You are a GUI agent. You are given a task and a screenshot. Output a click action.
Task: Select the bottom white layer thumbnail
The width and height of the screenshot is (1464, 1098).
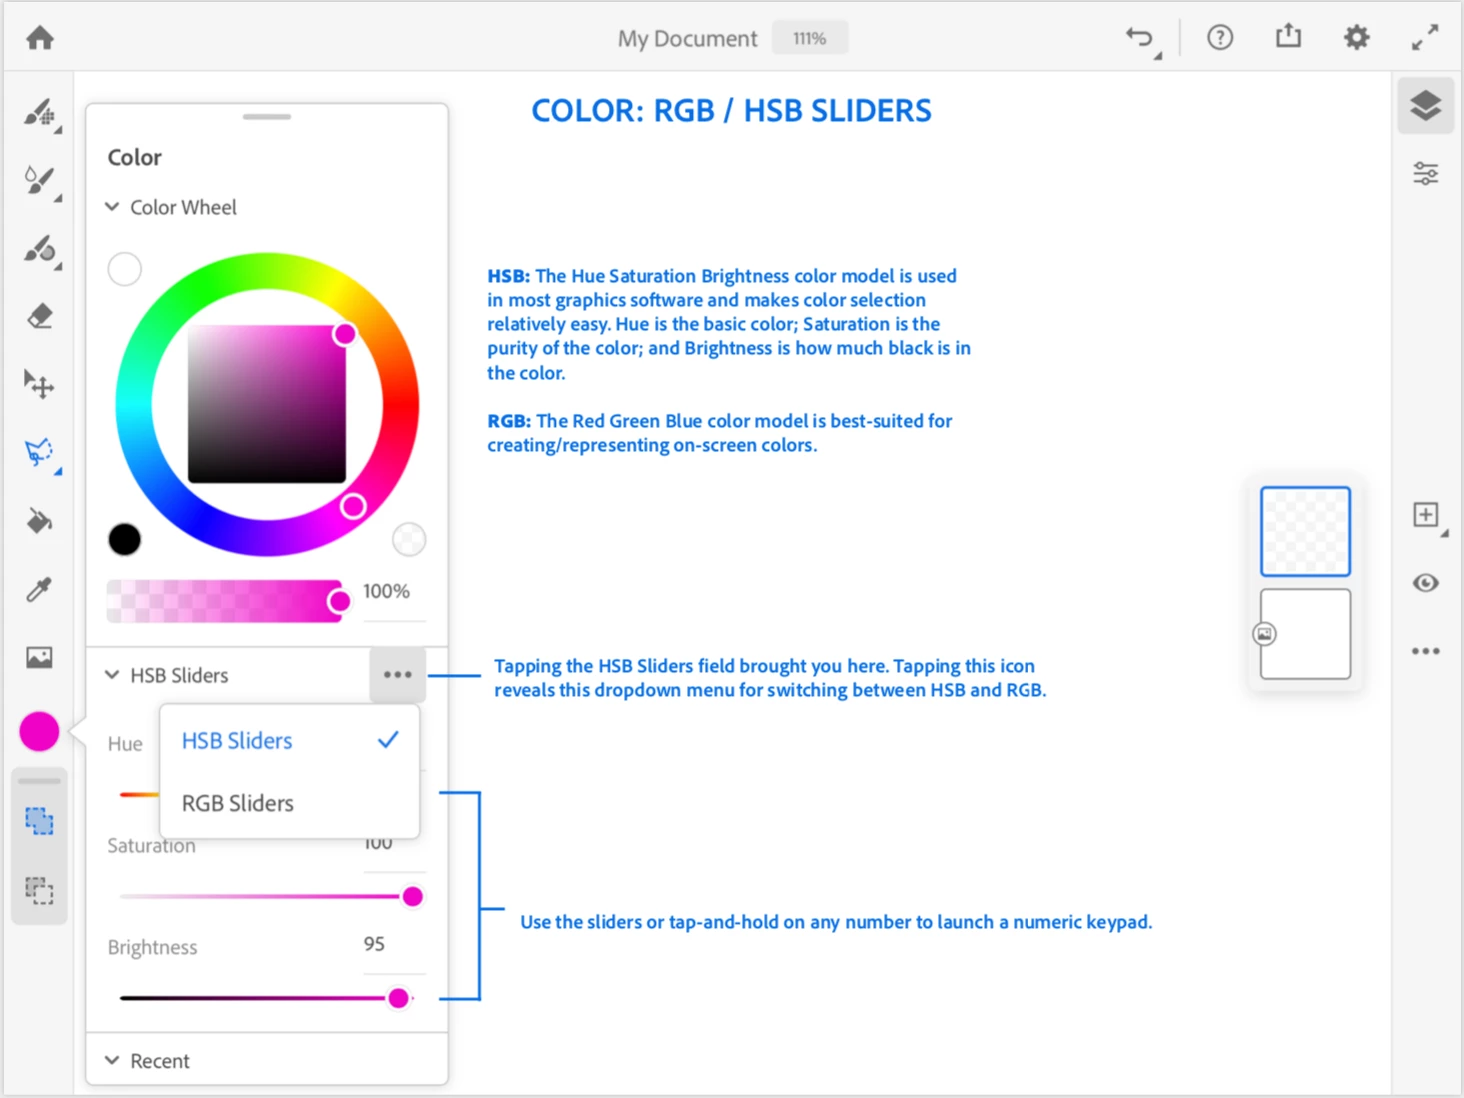(x=1305, y=634)
